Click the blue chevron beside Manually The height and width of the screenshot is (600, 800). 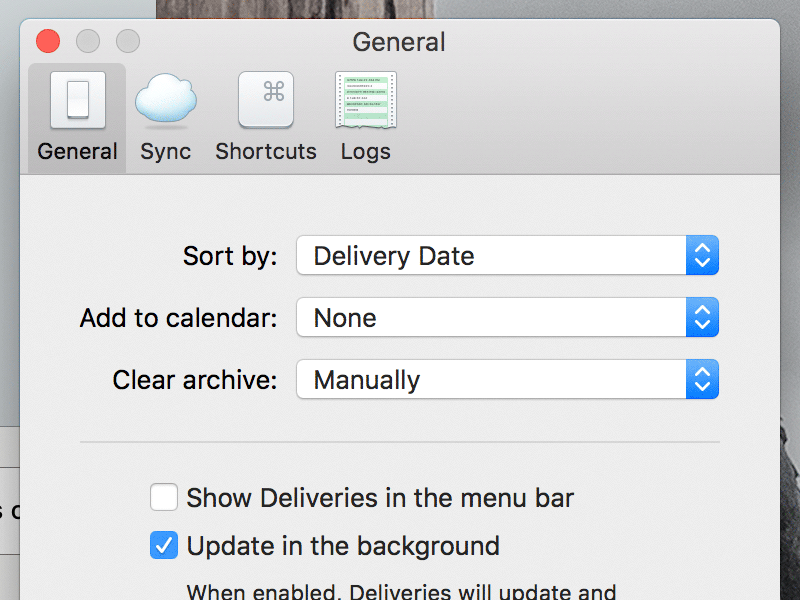703,379
